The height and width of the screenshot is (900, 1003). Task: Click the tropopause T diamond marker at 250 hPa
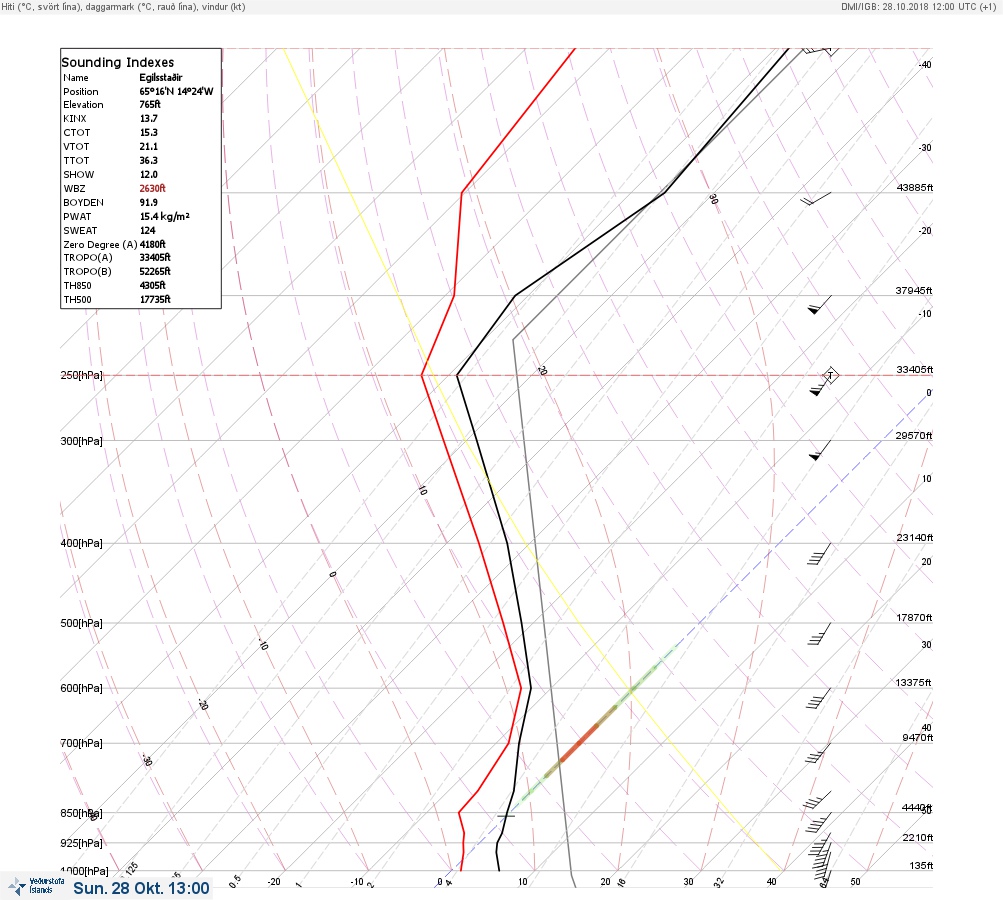click(x=830, y=376)
